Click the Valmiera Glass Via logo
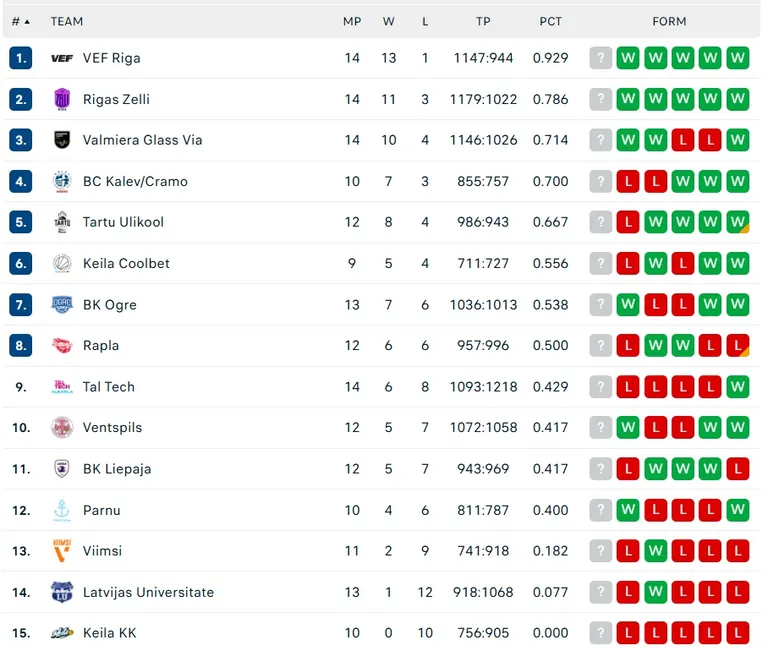This screenshot has width=768, height=651. (62, 140)
